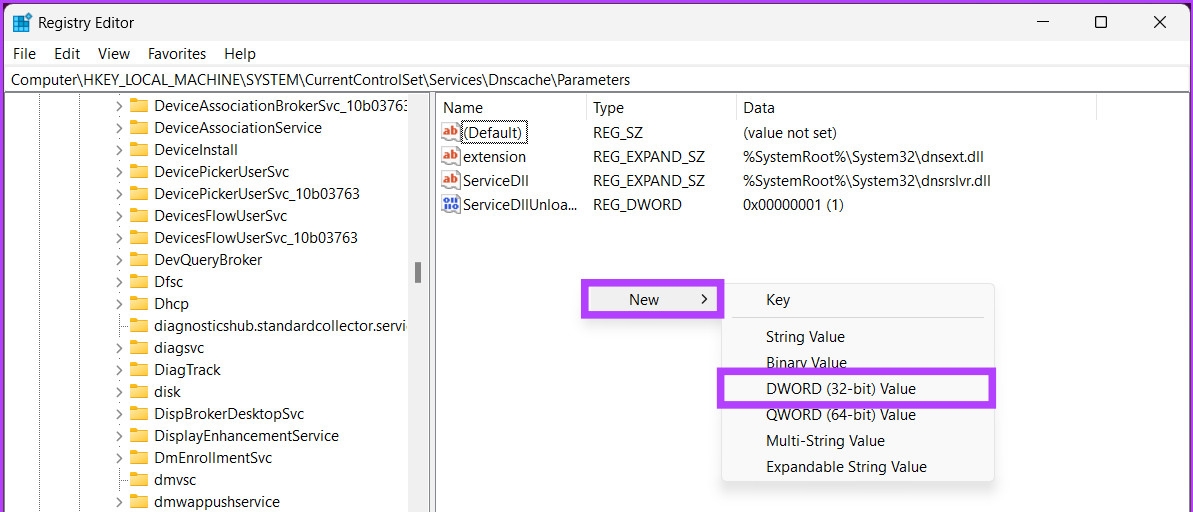Click the Data column header

[758, 108]
